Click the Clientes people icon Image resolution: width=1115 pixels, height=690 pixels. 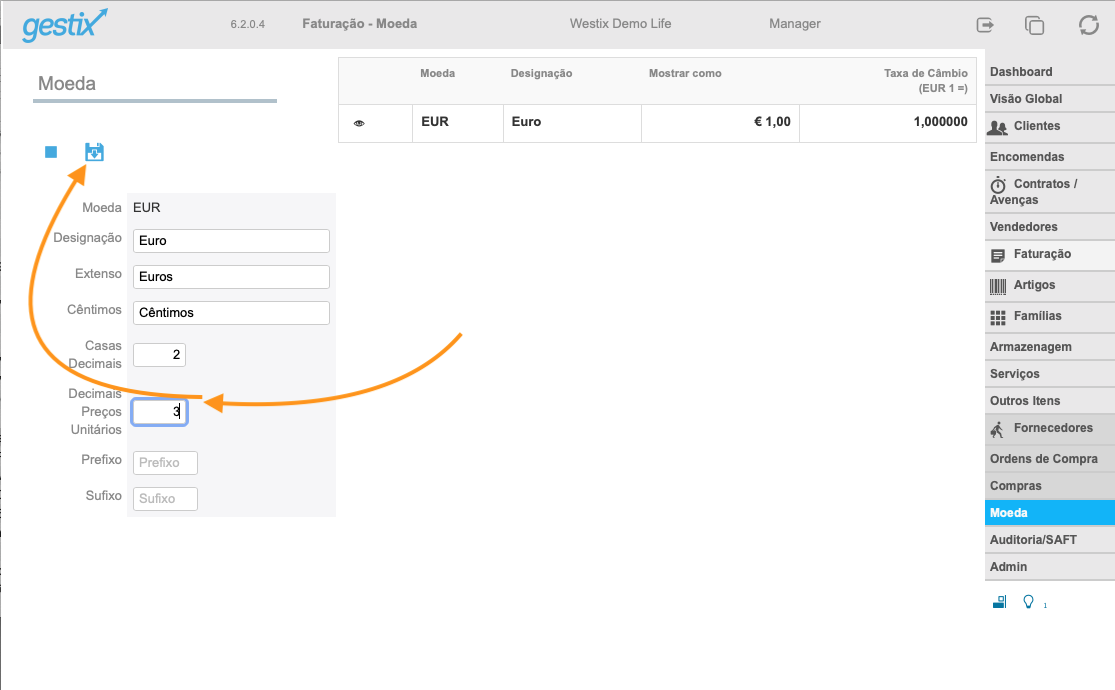tap(998, 127)
